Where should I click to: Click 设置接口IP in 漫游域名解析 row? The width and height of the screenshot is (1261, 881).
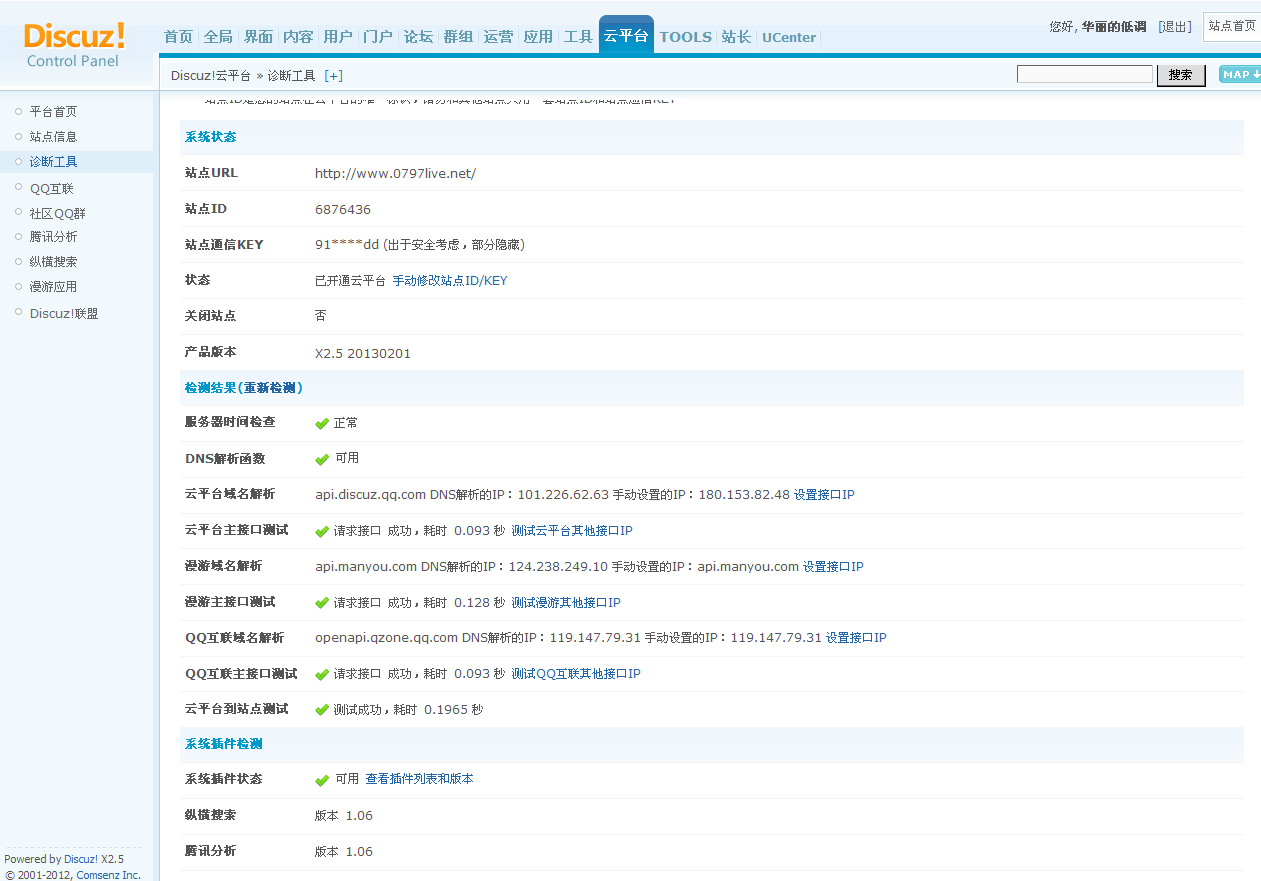[x=833, y=567]
